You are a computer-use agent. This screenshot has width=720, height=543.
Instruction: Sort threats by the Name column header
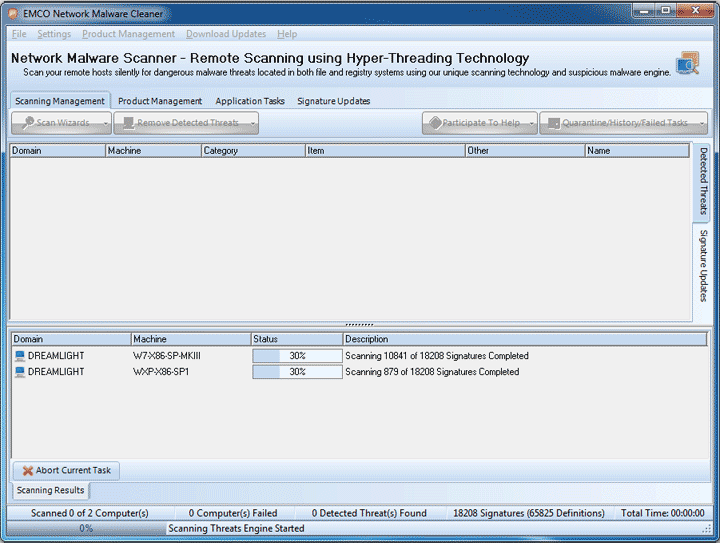tap(637, 151)
